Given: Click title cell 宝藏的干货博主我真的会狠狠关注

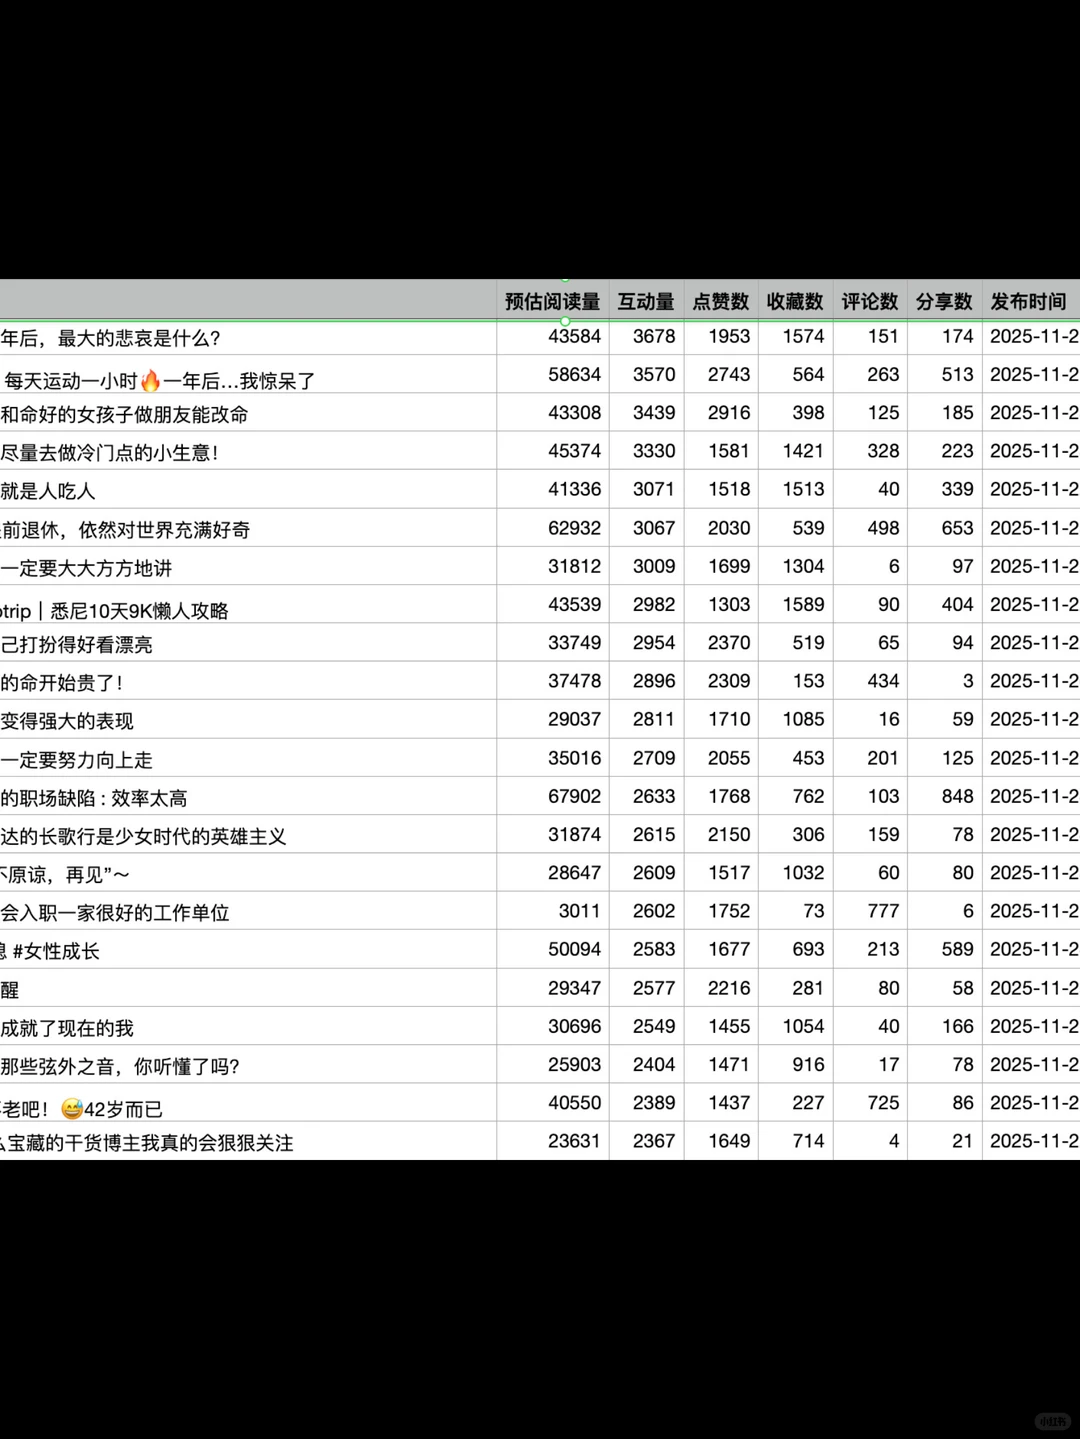Looking at the screenshot, I should (248, 1142).
